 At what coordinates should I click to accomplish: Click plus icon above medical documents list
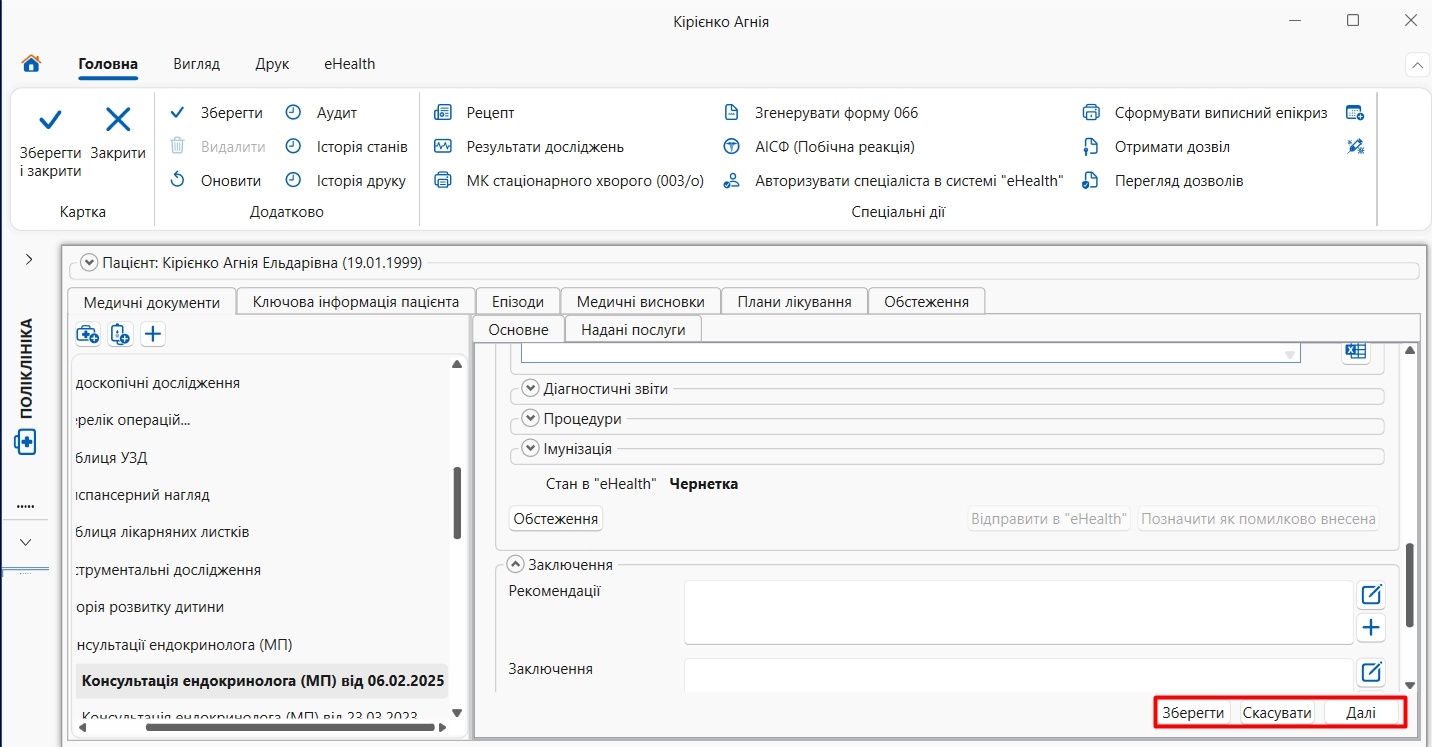click(x=152, y=335)
